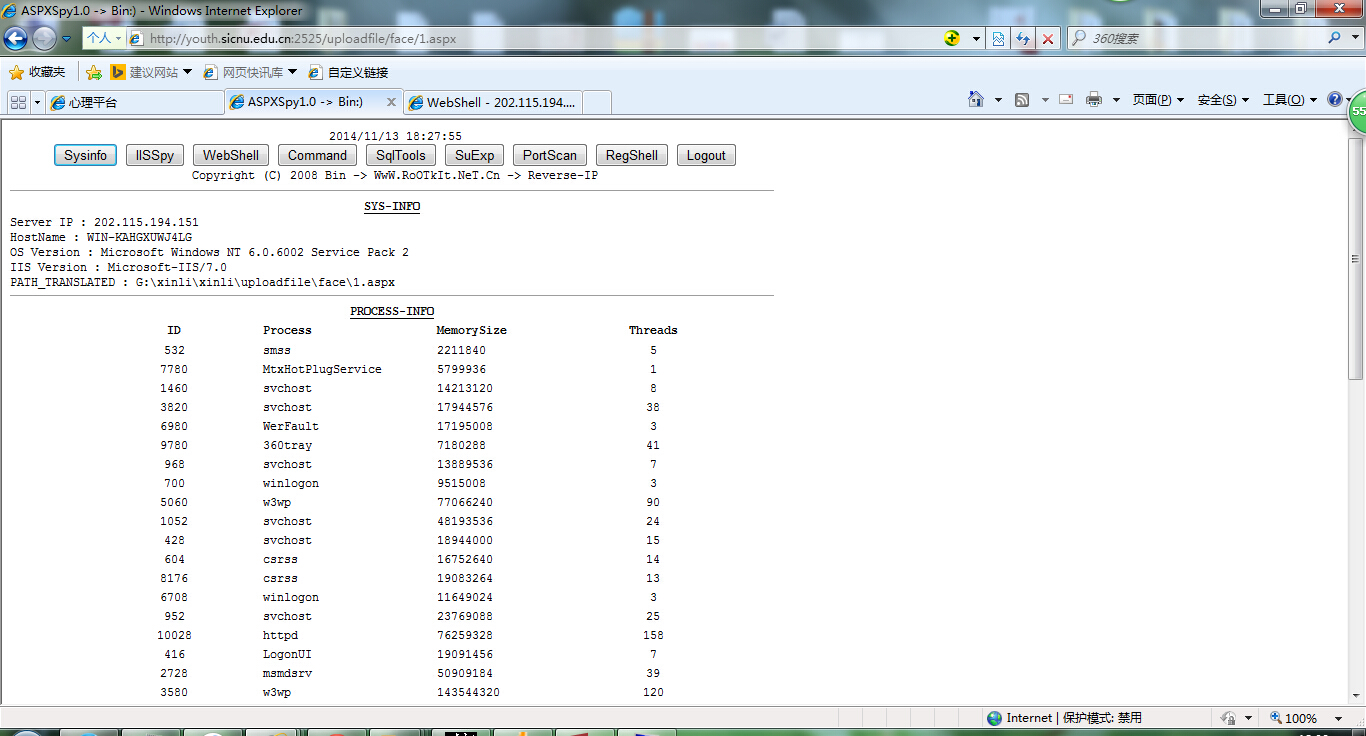Expand the print options dropdown arrow

point(1116,100)
